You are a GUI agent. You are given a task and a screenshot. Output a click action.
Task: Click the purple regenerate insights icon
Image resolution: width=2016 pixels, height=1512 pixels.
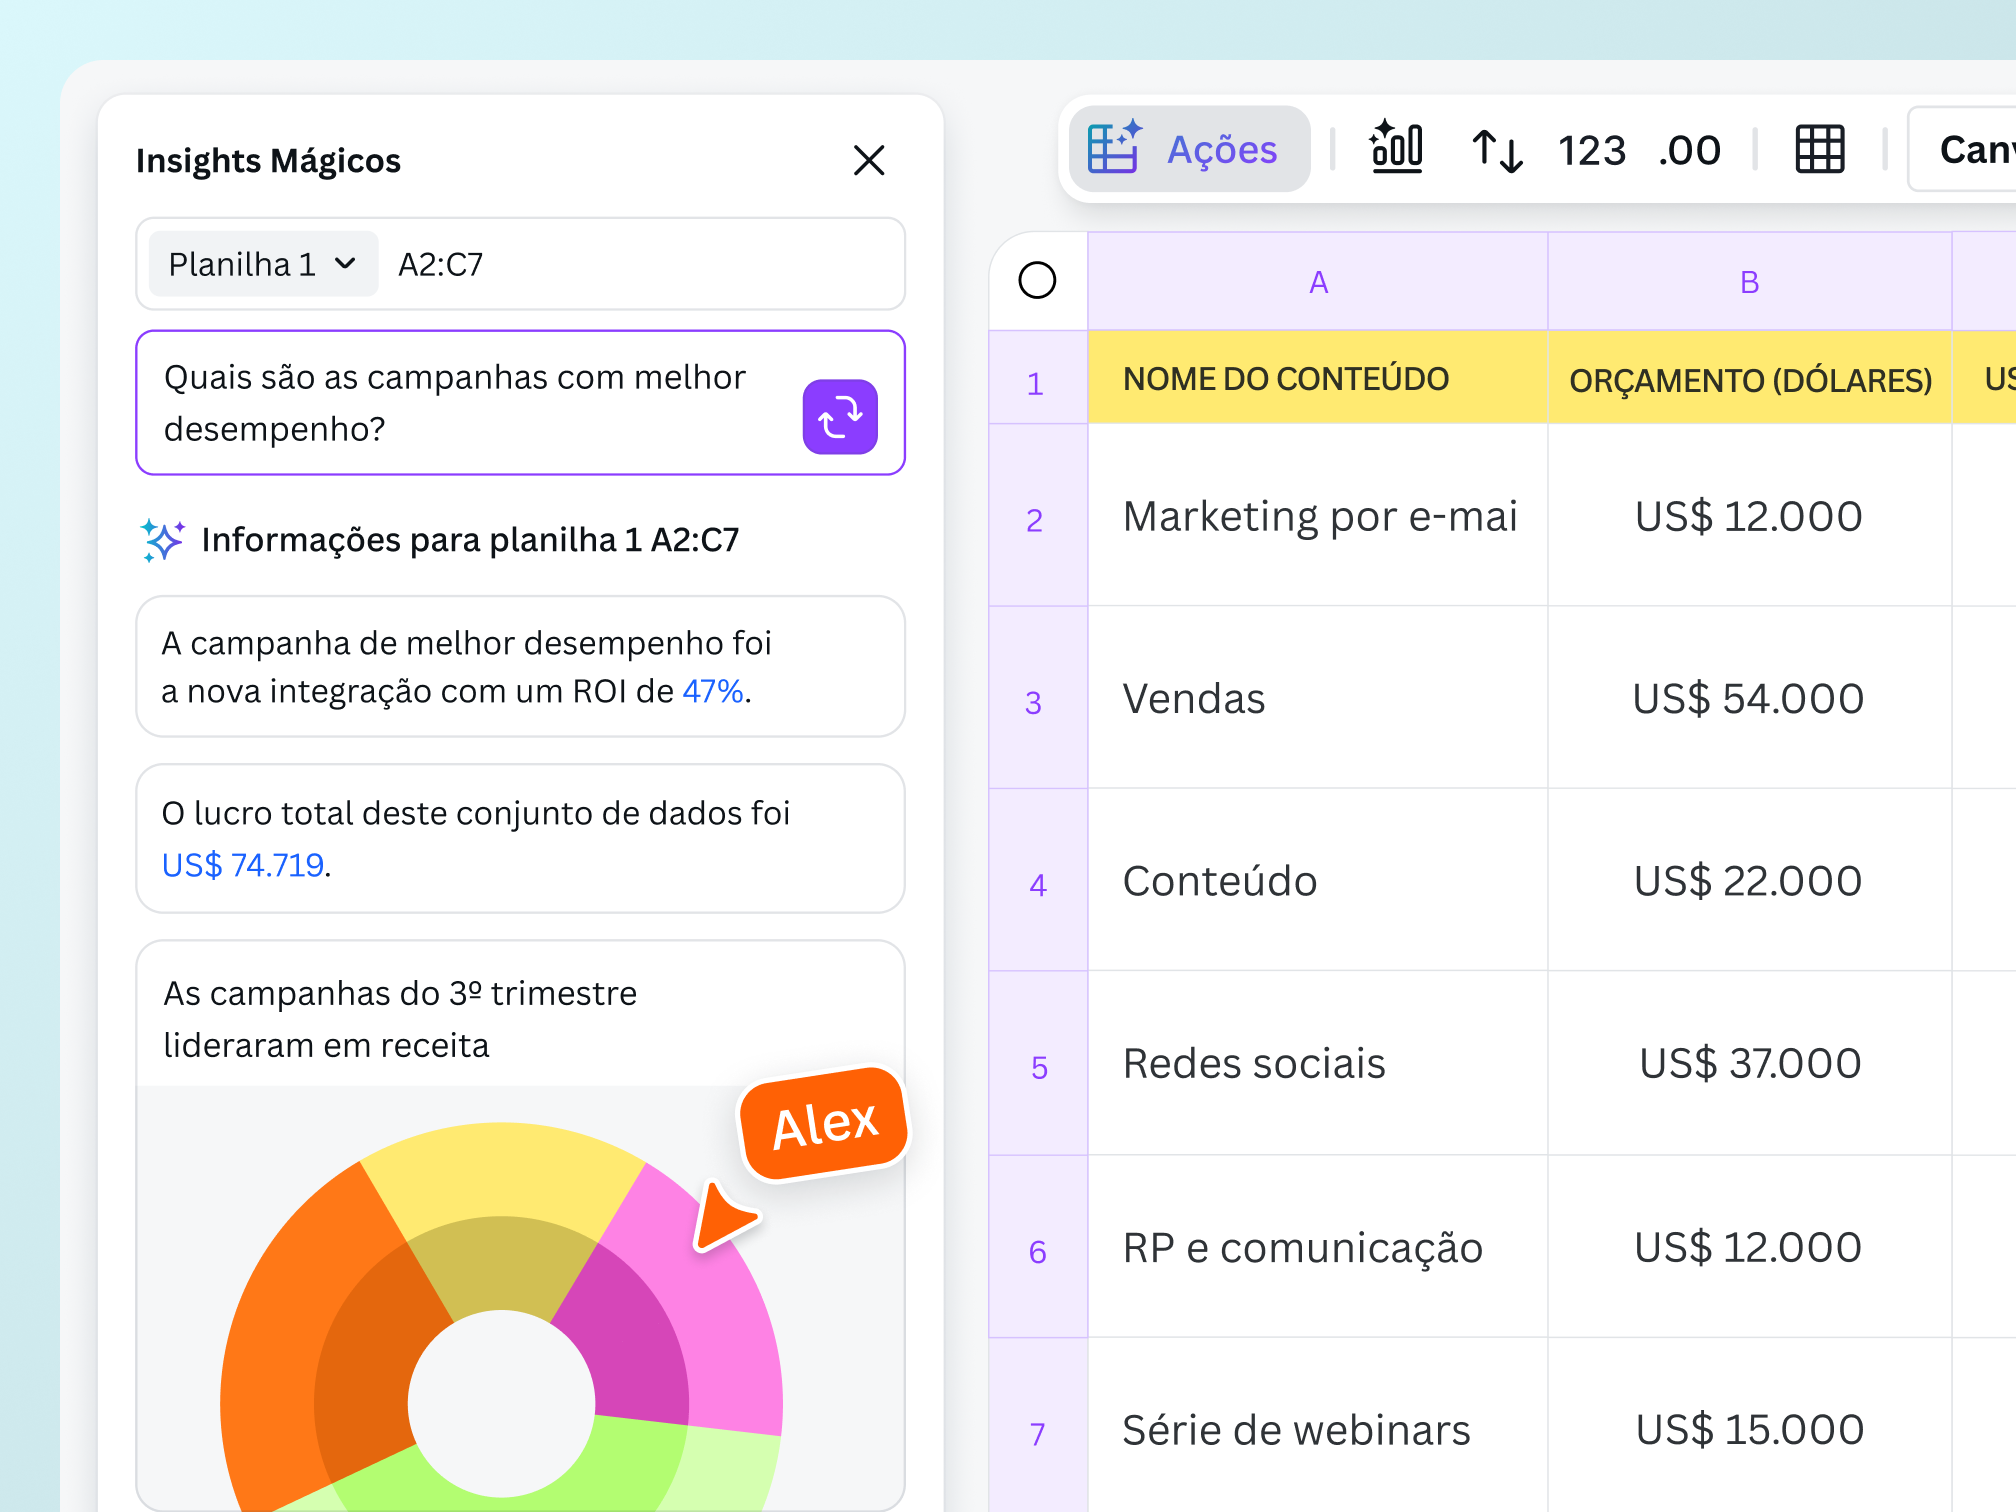coord(840,417)
